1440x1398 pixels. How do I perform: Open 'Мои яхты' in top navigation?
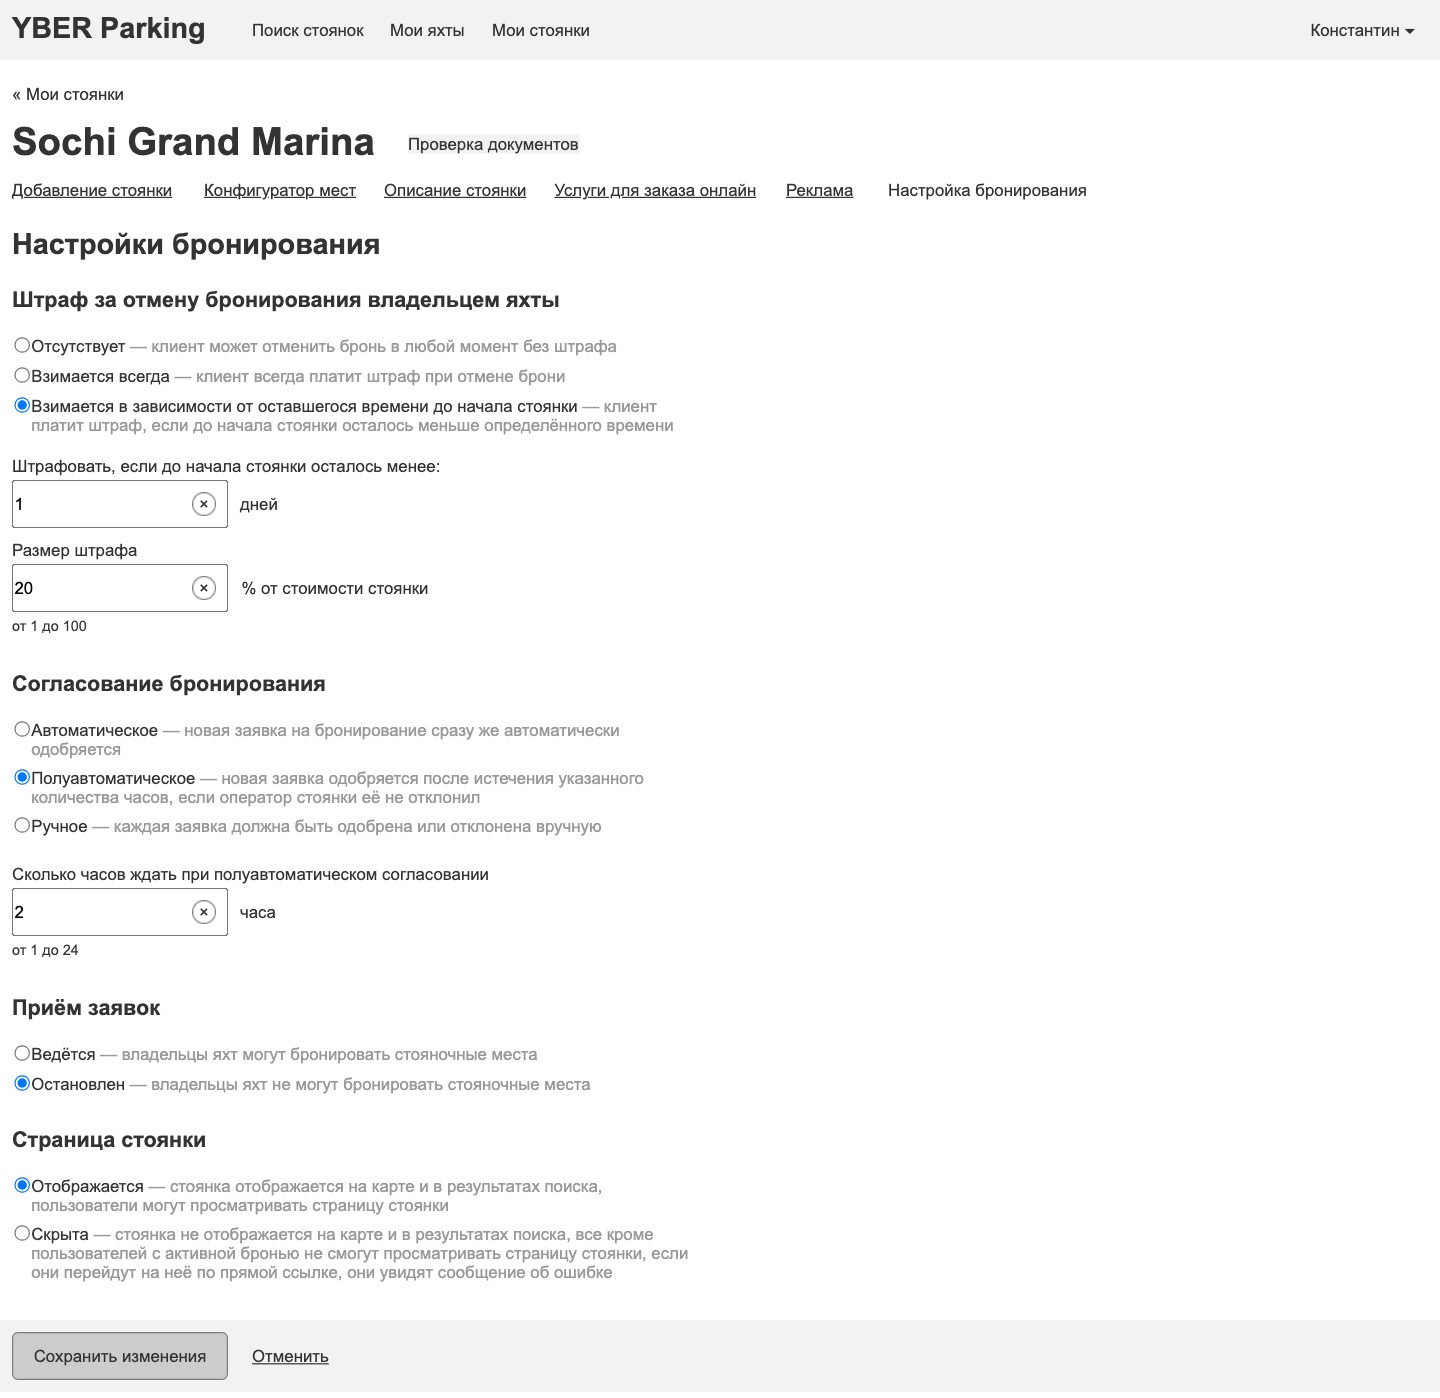[427, 31]
